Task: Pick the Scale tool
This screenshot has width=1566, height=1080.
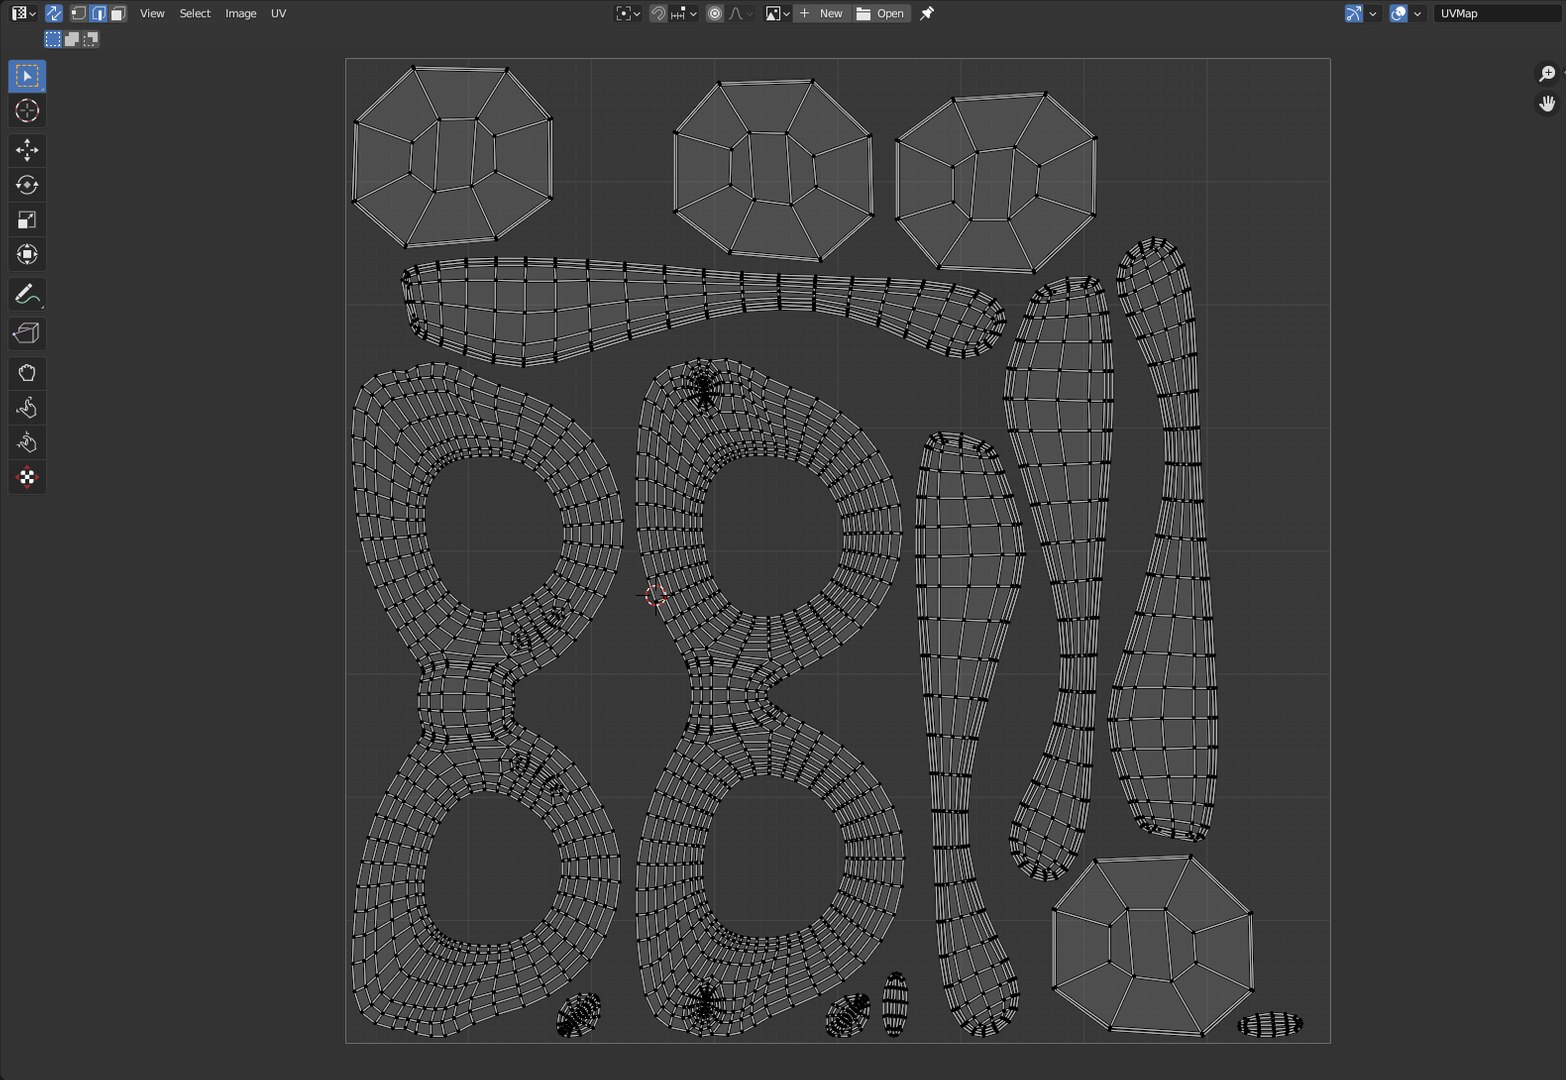Action: (x=27, y=220)
